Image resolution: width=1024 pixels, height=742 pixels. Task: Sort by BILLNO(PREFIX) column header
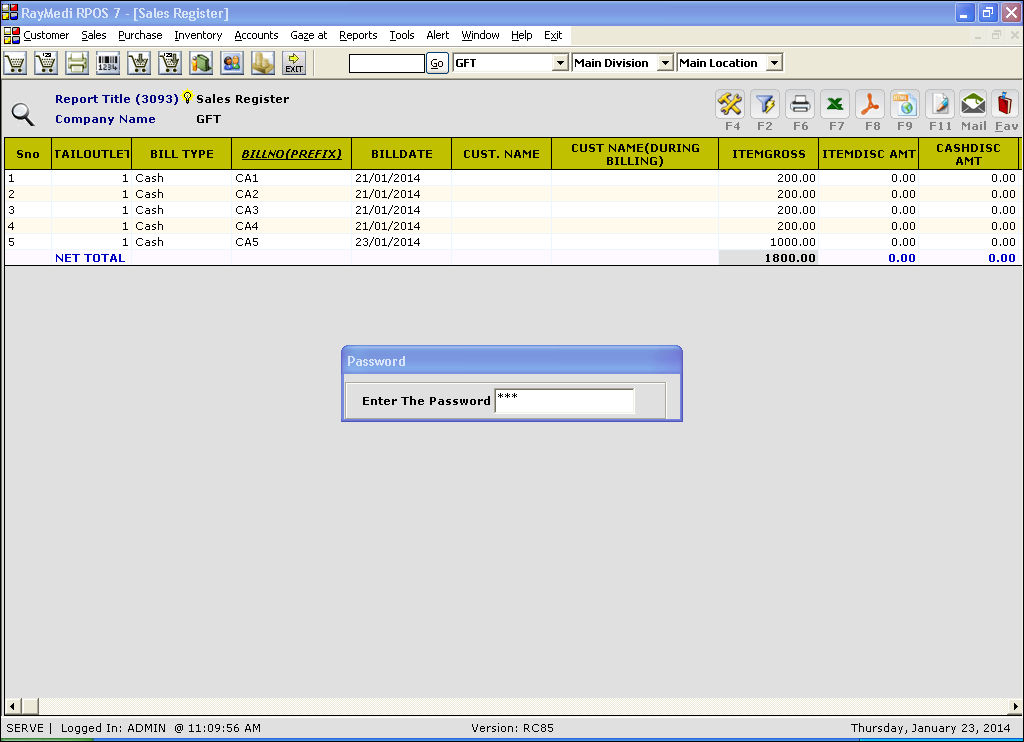291,154
